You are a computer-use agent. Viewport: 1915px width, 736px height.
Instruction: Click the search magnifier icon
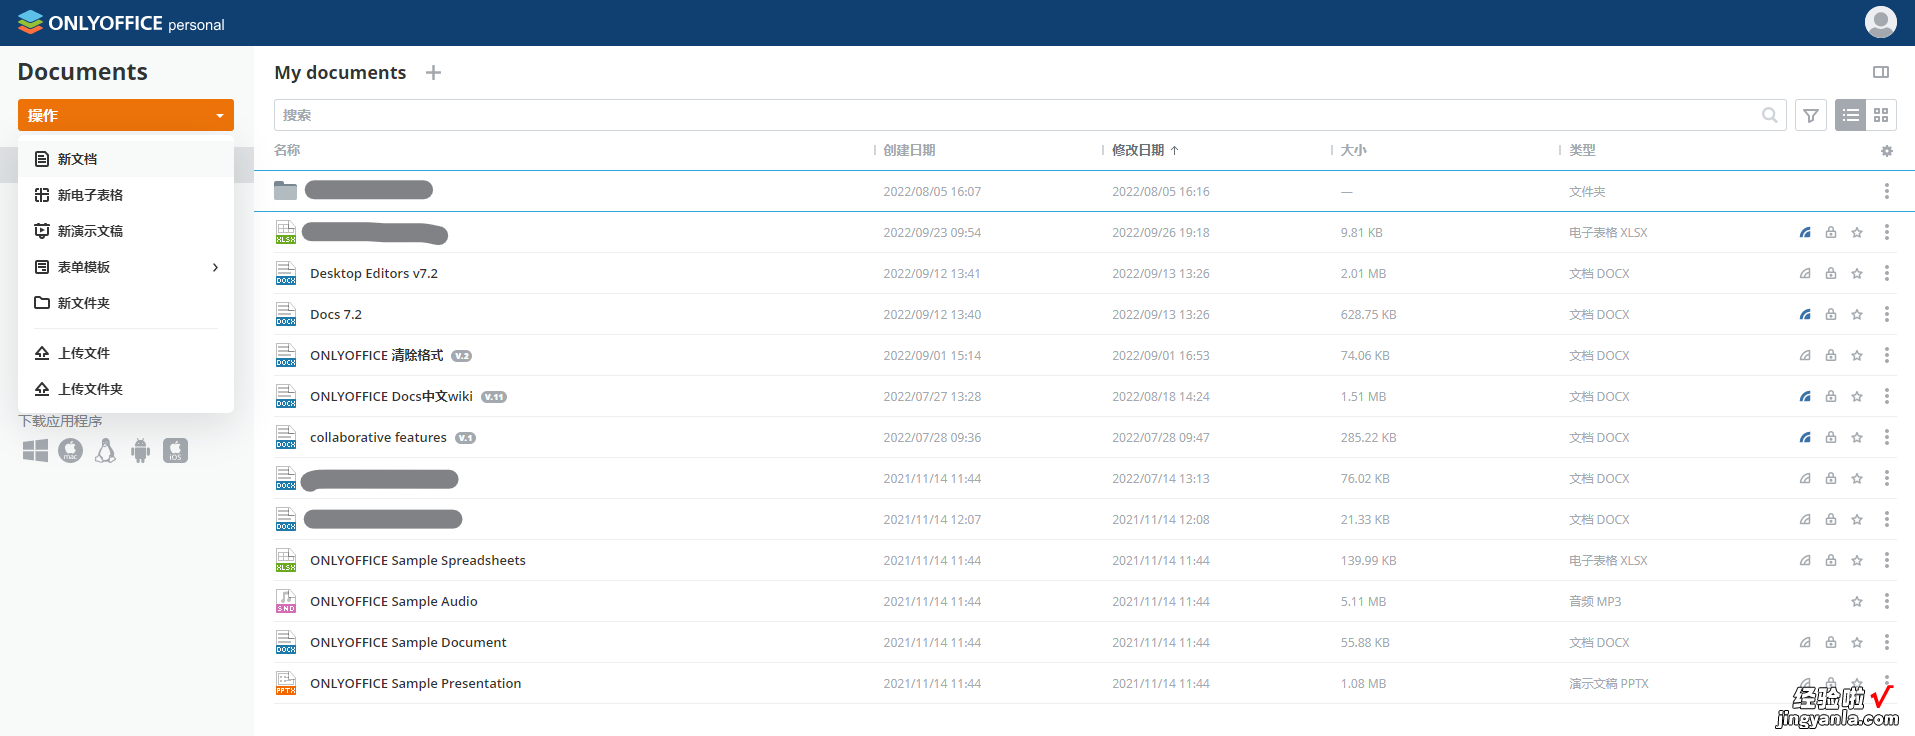click(x=1769, y=115)
